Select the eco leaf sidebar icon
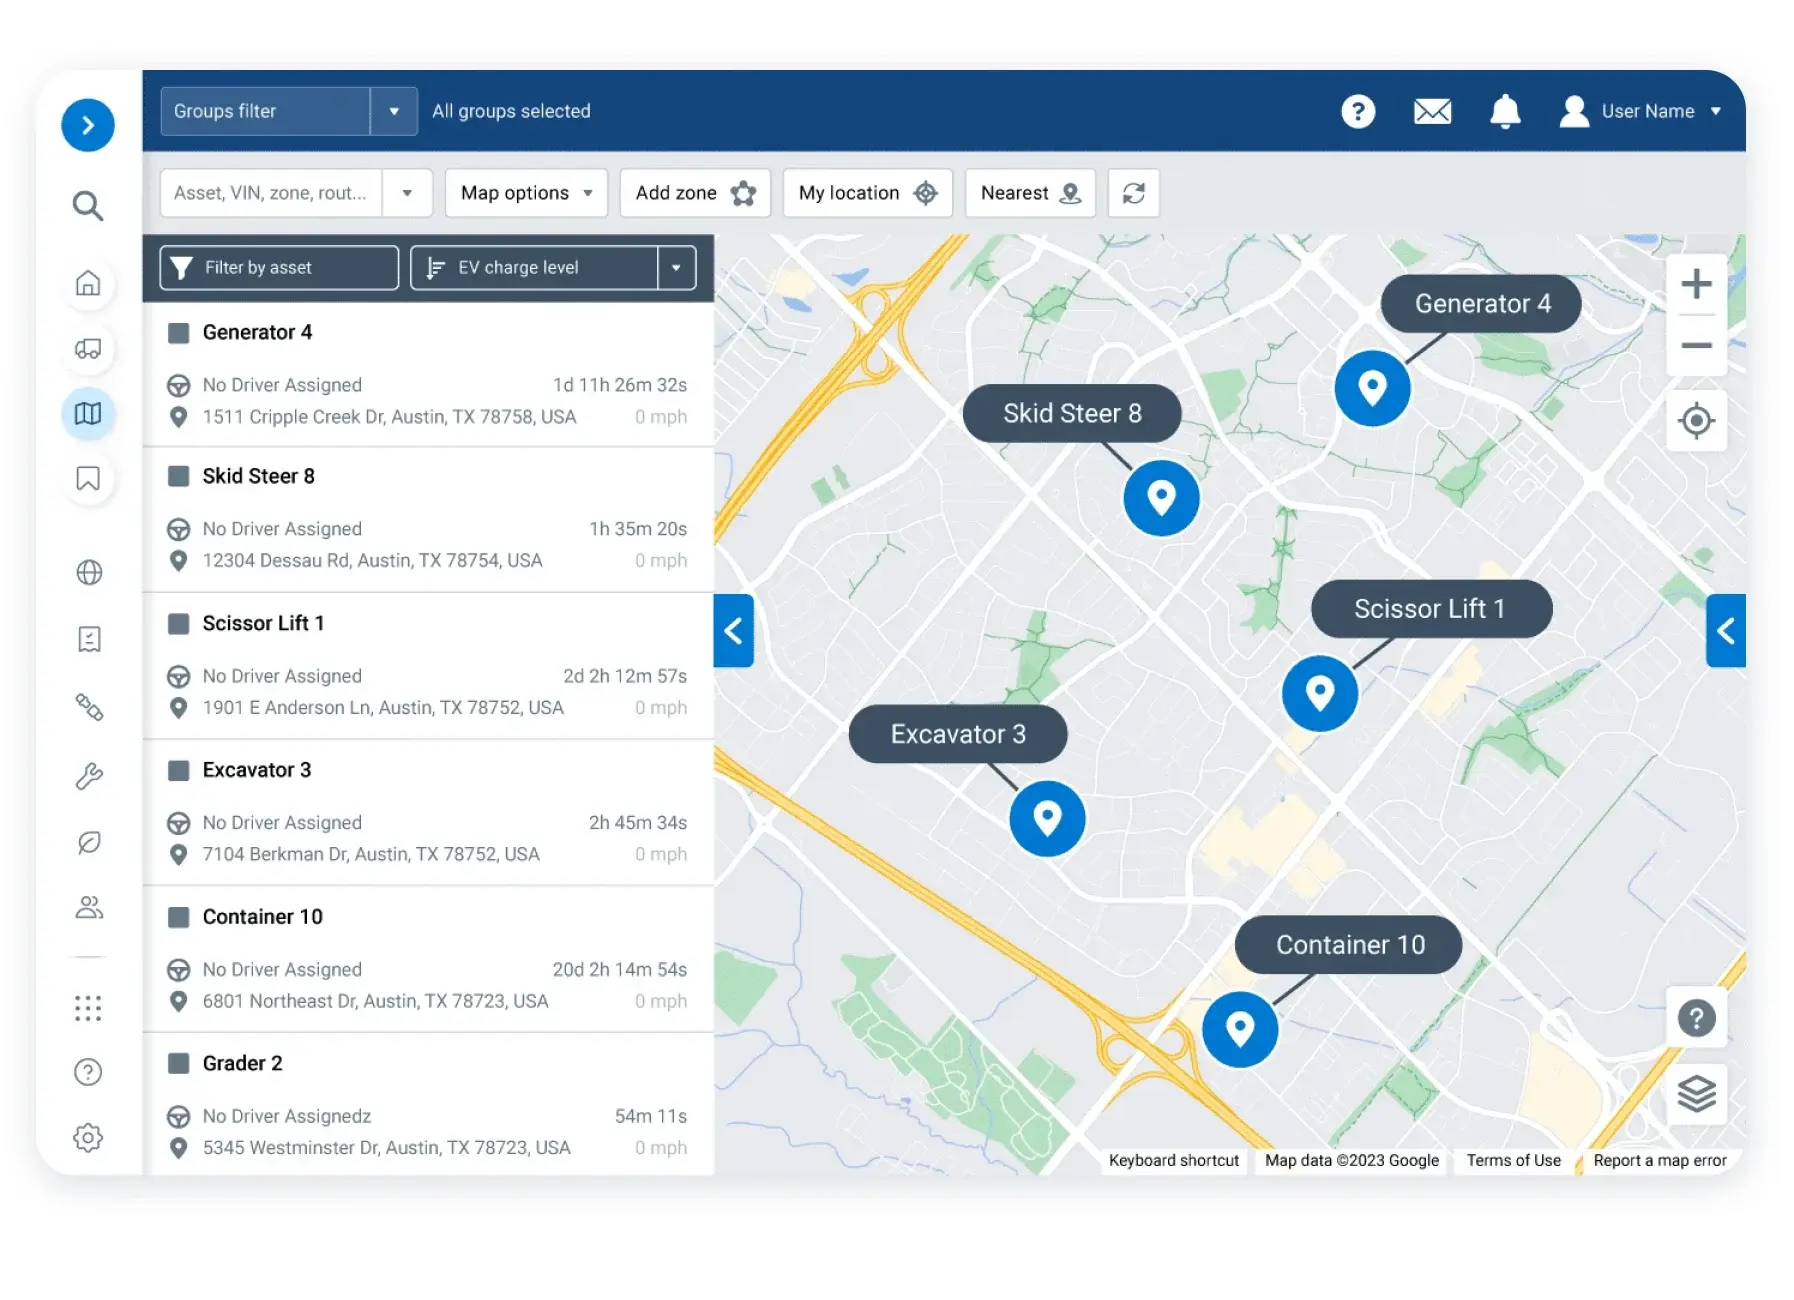The image size is (1794, 1300). pyautogui.click(x=88, y=841)
